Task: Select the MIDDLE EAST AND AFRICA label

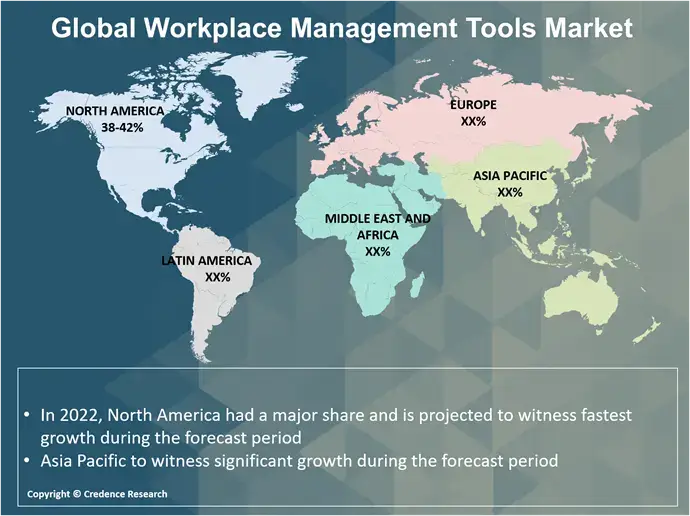Action: [377, 226]
